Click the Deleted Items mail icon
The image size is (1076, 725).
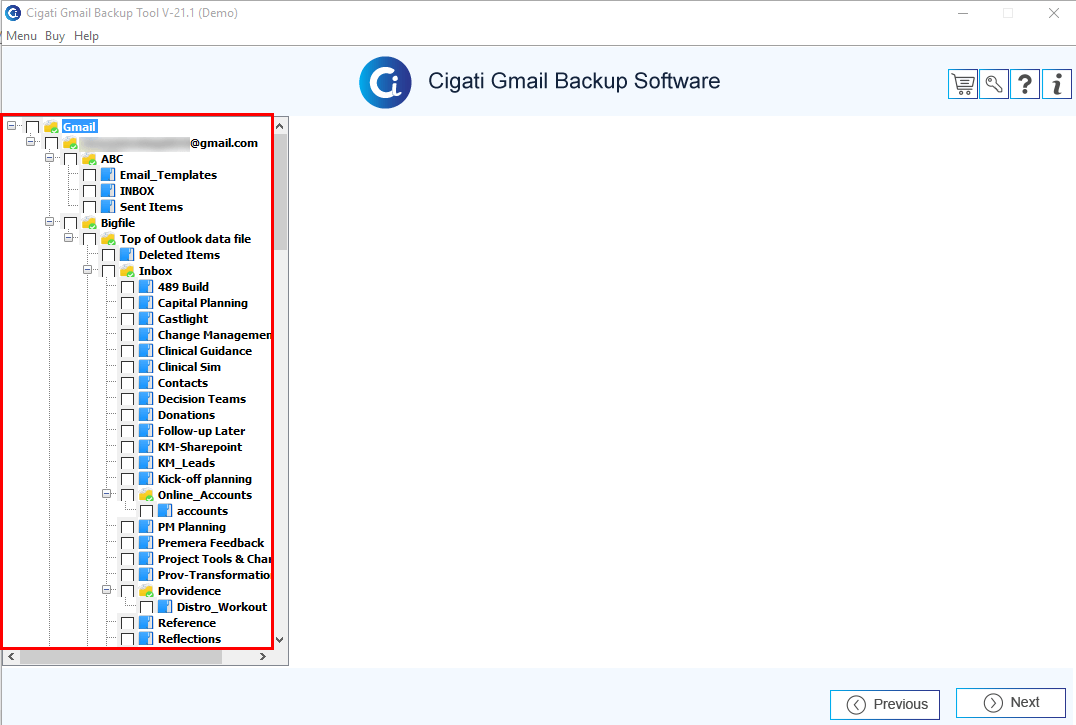click(127, 255)
